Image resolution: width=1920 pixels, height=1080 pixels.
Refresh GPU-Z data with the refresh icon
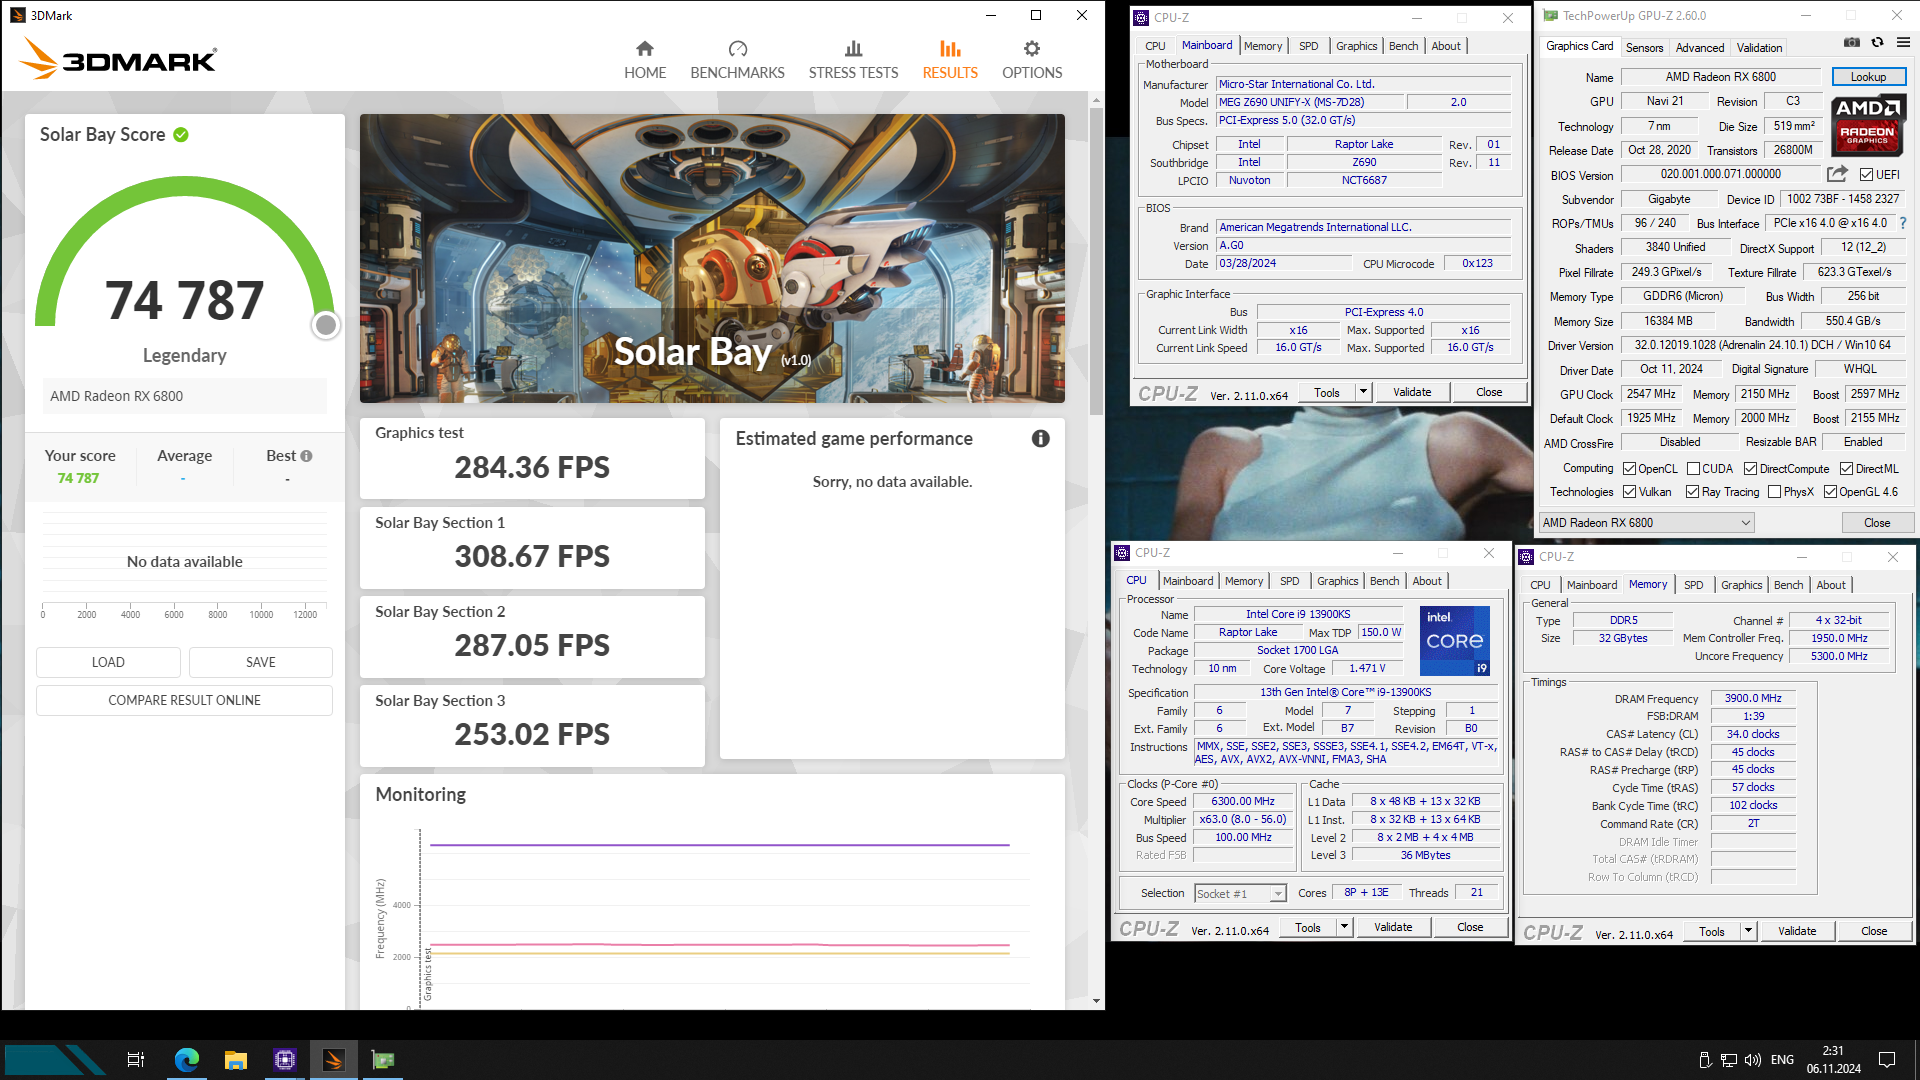click(x=1877, y=43)
